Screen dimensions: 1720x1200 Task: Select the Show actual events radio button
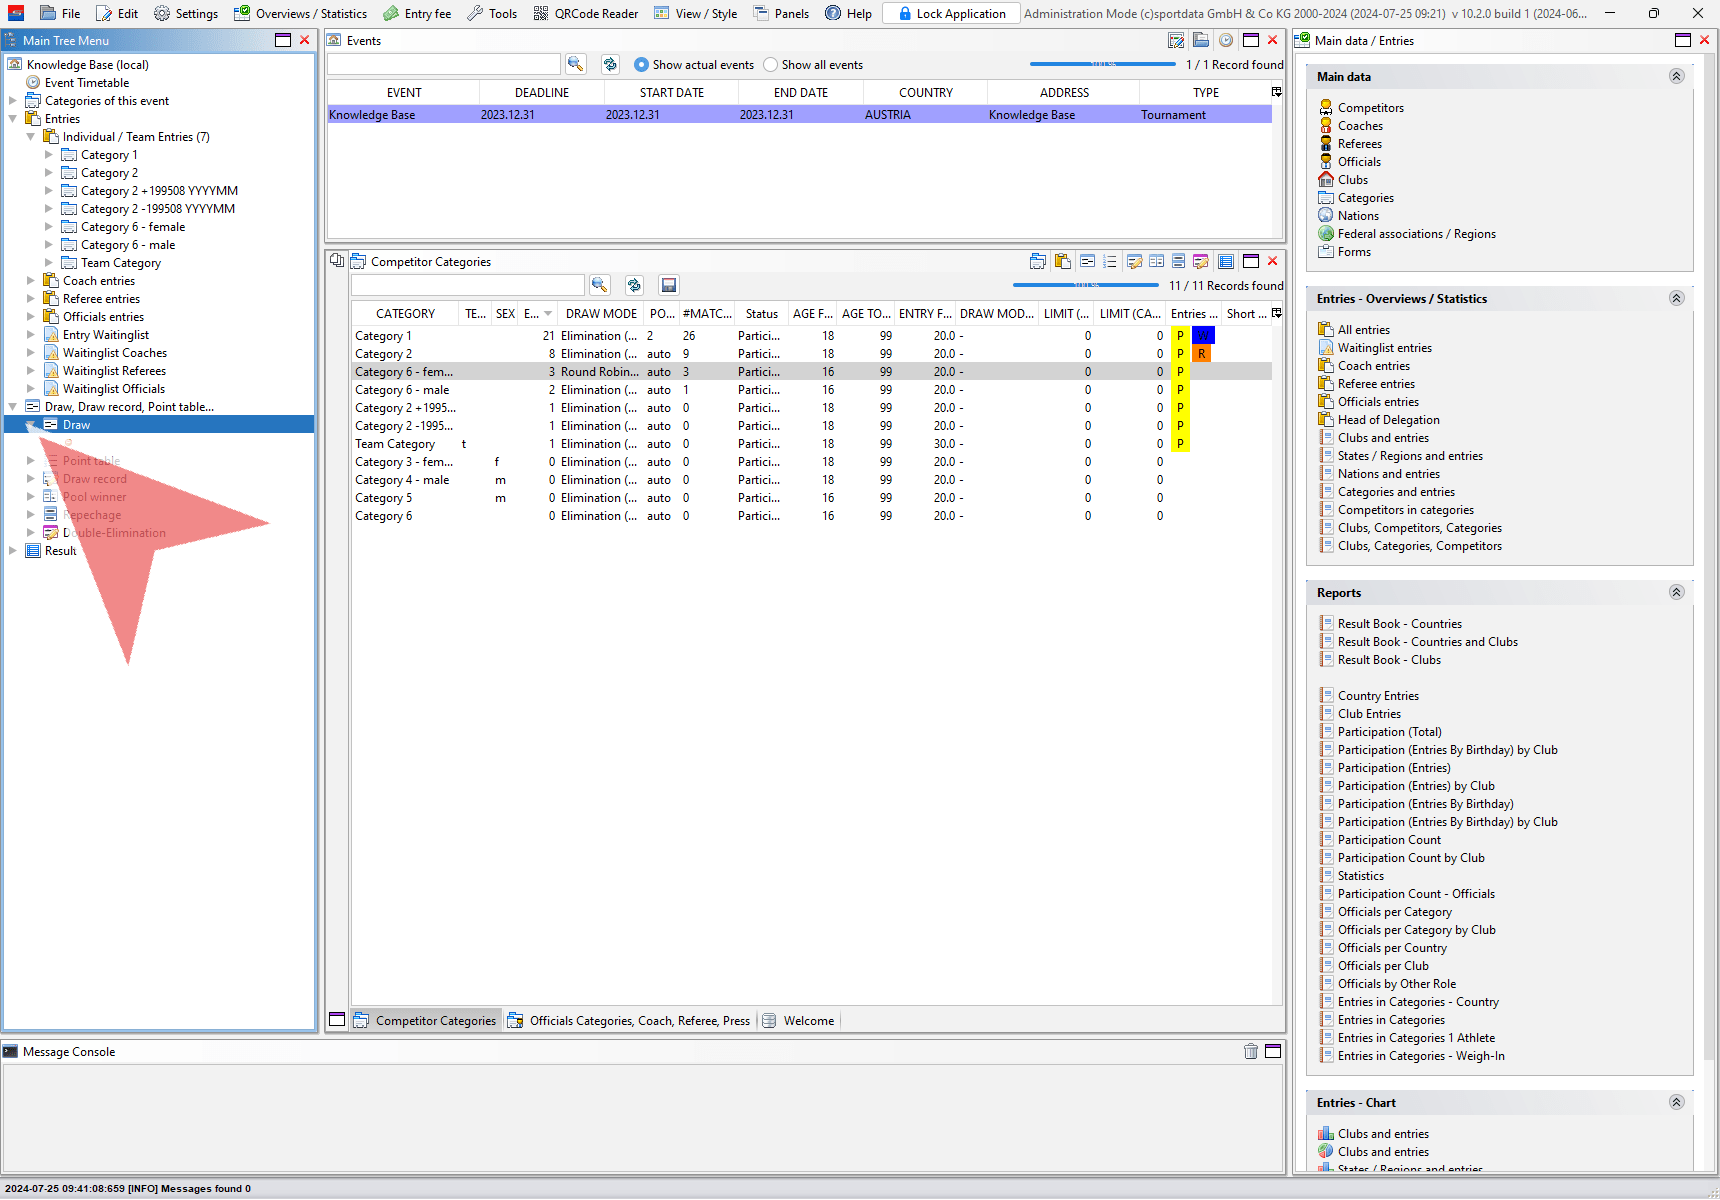click(x=642, y=65)
